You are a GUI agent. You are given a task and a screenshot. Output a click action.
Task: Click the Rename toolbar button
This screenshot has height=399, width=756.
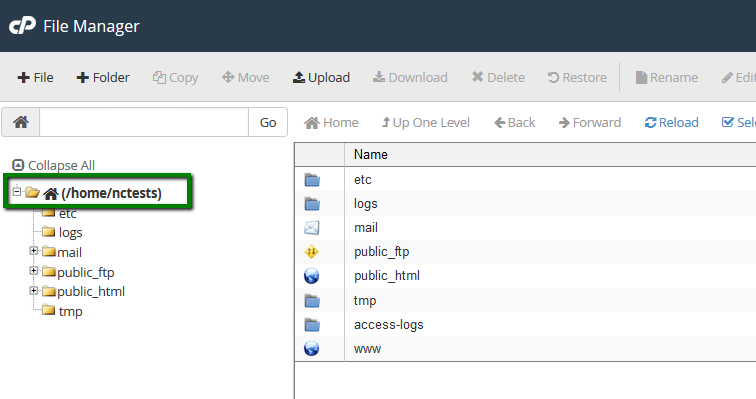point(667,78)
